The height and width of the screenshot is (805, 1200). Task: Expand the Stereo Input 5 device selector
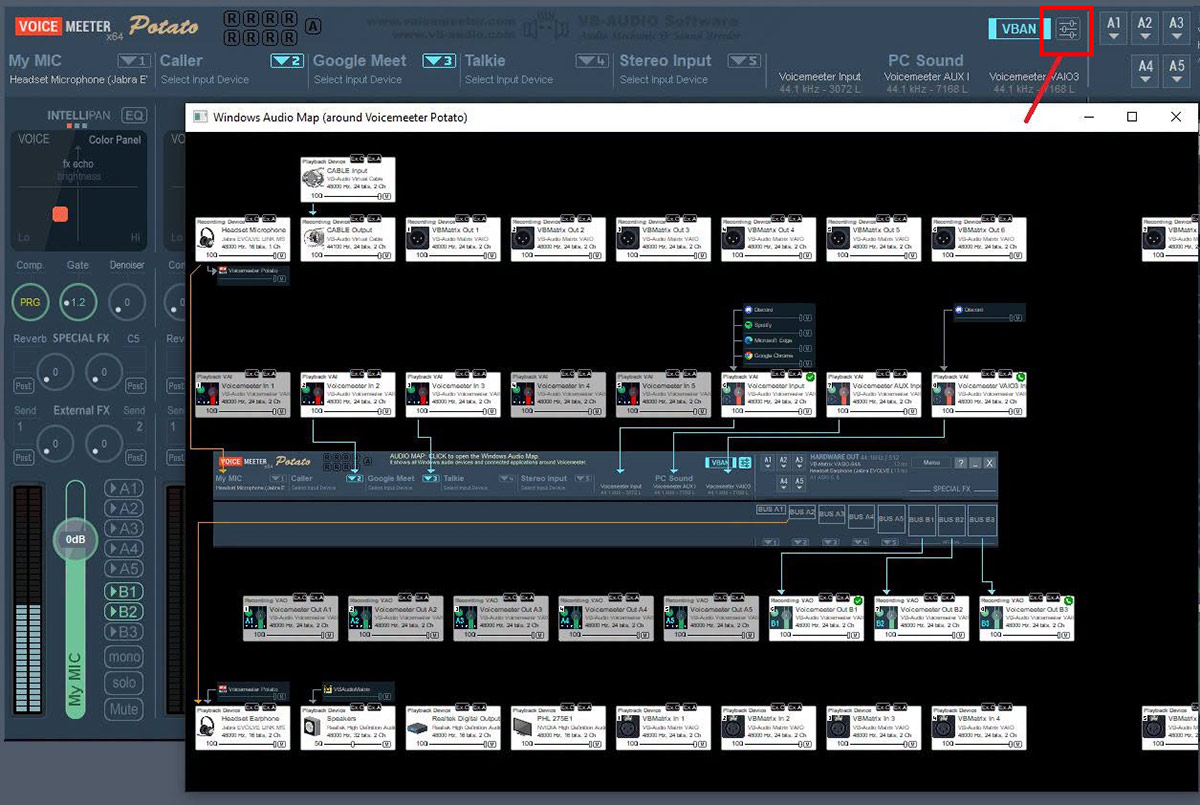point(744,61)
